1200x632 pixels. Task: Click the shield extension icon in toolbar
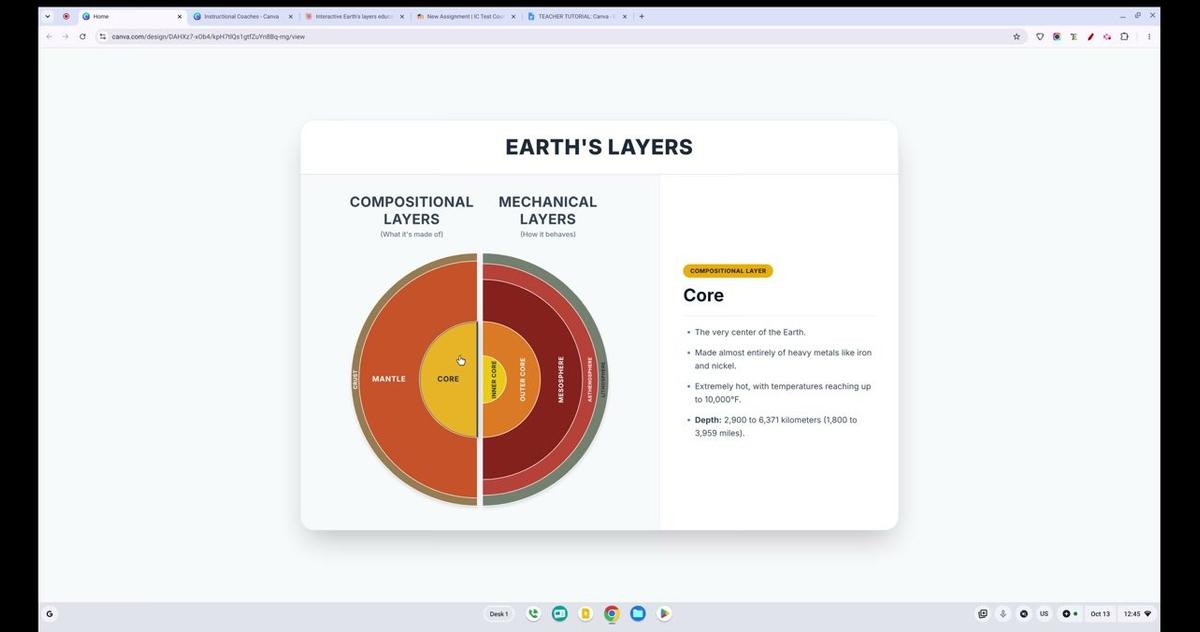click(1040, 36)
